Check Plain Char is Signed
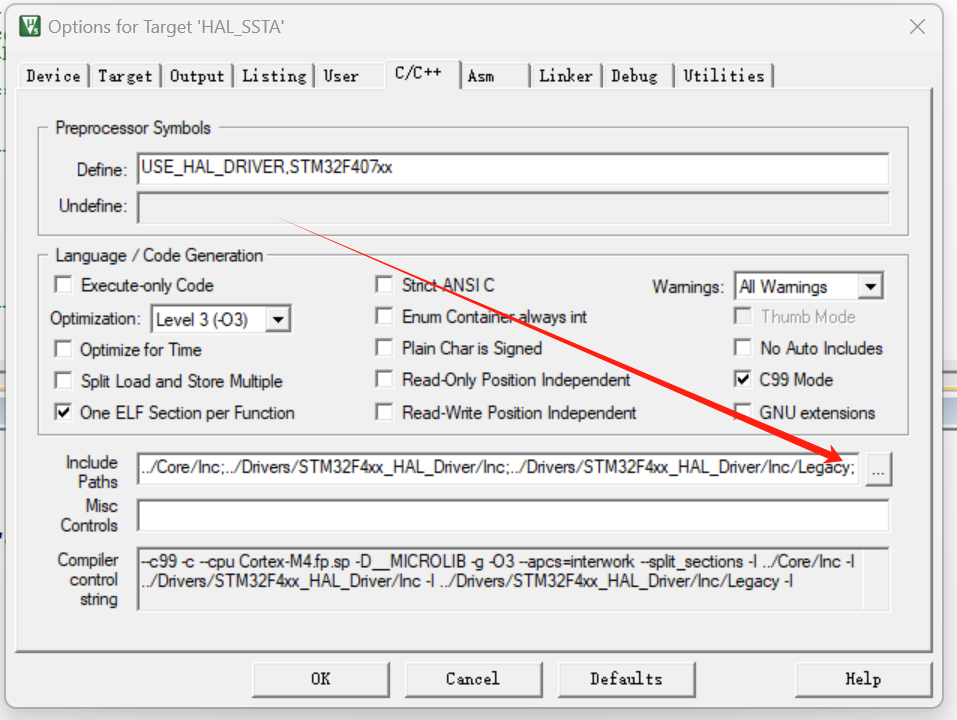The height and width of the screenshot is (720, 957). click(384, 349)
